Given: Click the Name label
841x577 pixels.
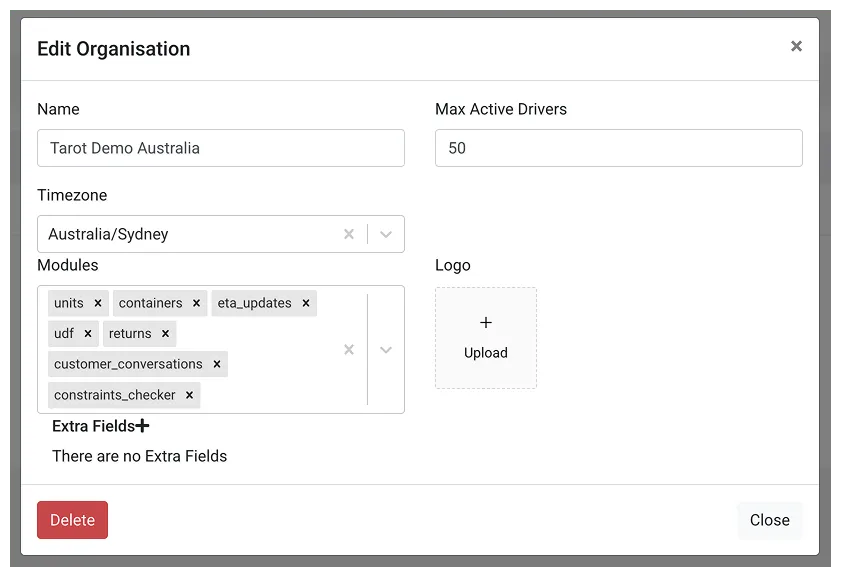Looking at the screenshot, I should [58, 109].
